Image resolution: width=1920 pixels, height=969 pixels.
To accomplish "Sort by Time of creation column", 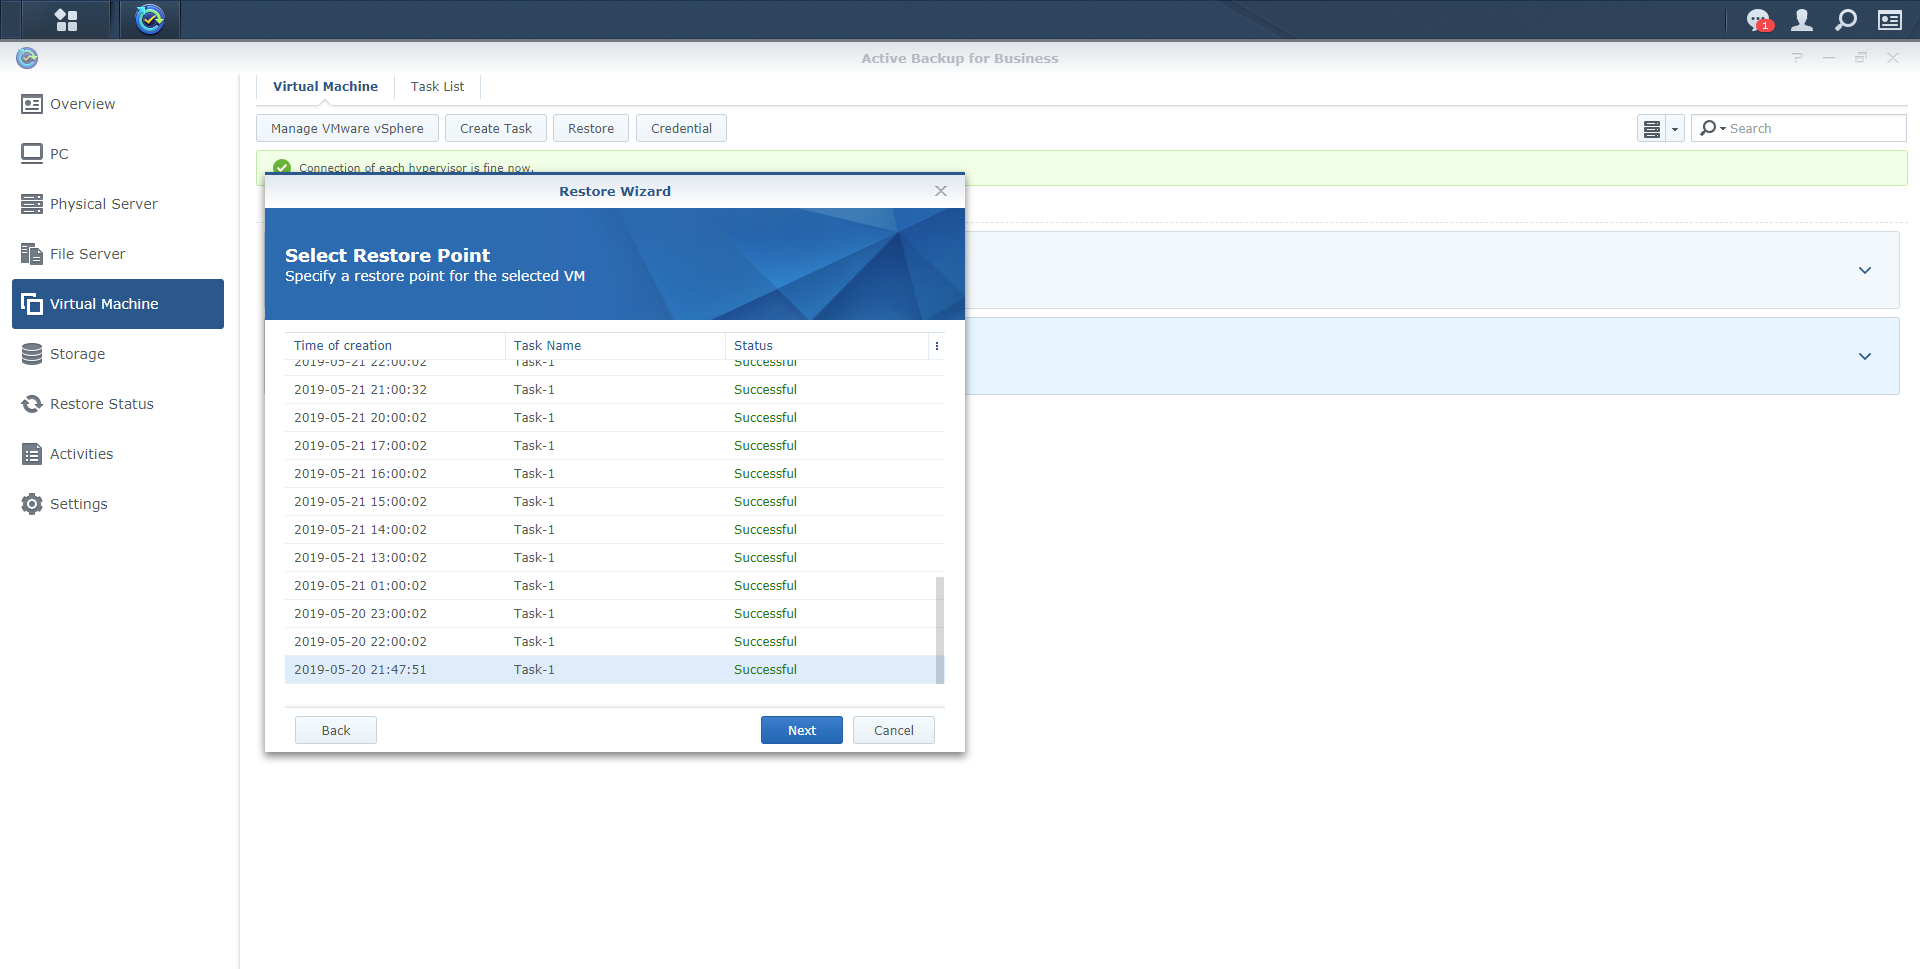I will [x=395, y=346].
